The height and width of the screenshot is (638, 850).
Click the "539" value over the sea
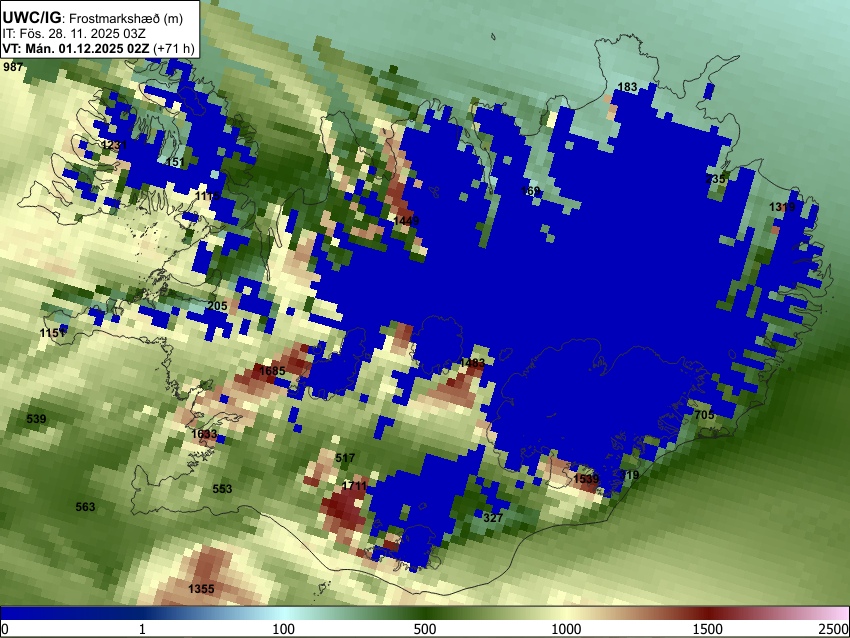click(36, 419)
